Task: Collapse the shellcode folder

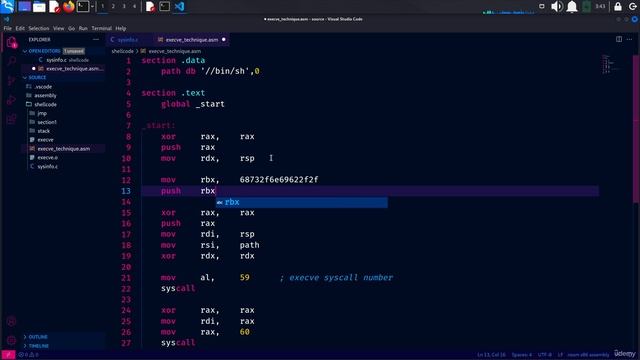Action: pyautogui.click(x=45, y=104)
